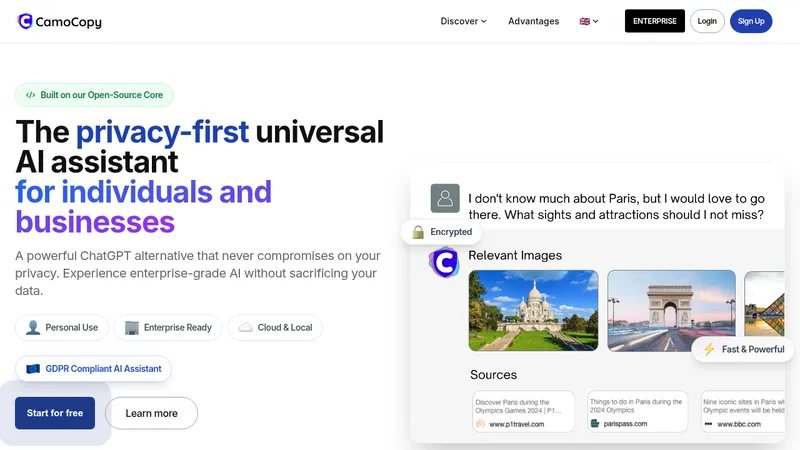Viewport: 800px width, 450px height.
Task: Click the chevron next to Discover
Action: click(x=484, y=21)
